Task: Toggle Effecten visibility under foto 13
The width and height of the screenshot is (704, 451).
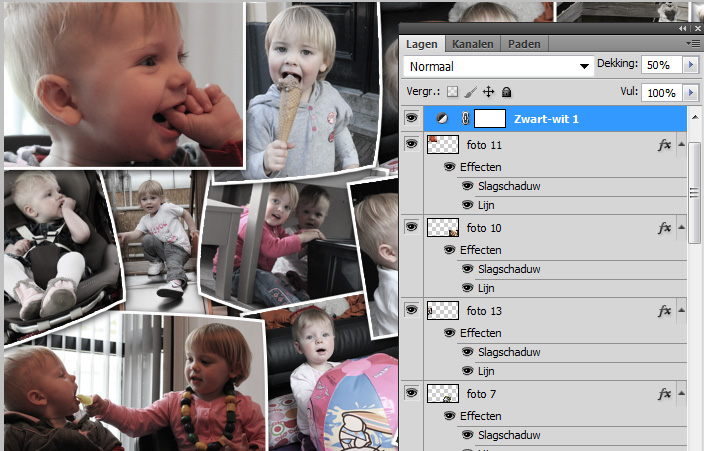Action: [449, 333]
